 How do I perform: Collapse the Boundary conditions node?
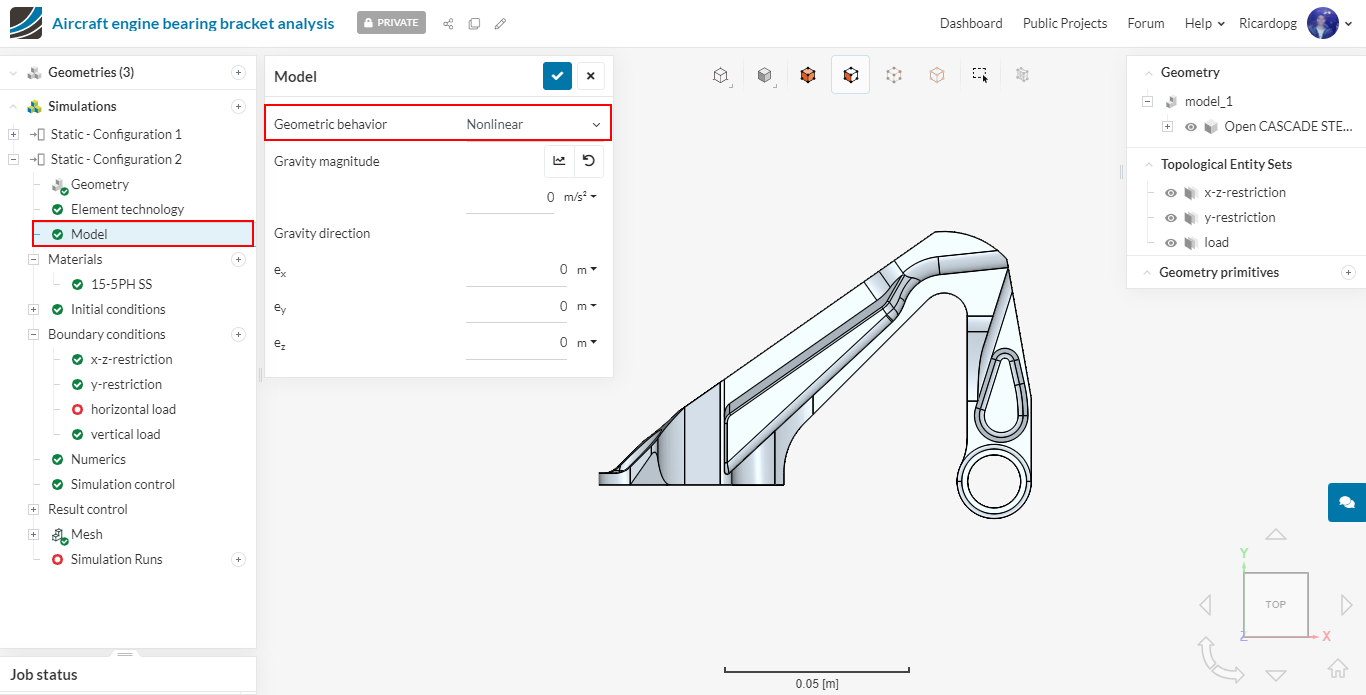(34, 335)
